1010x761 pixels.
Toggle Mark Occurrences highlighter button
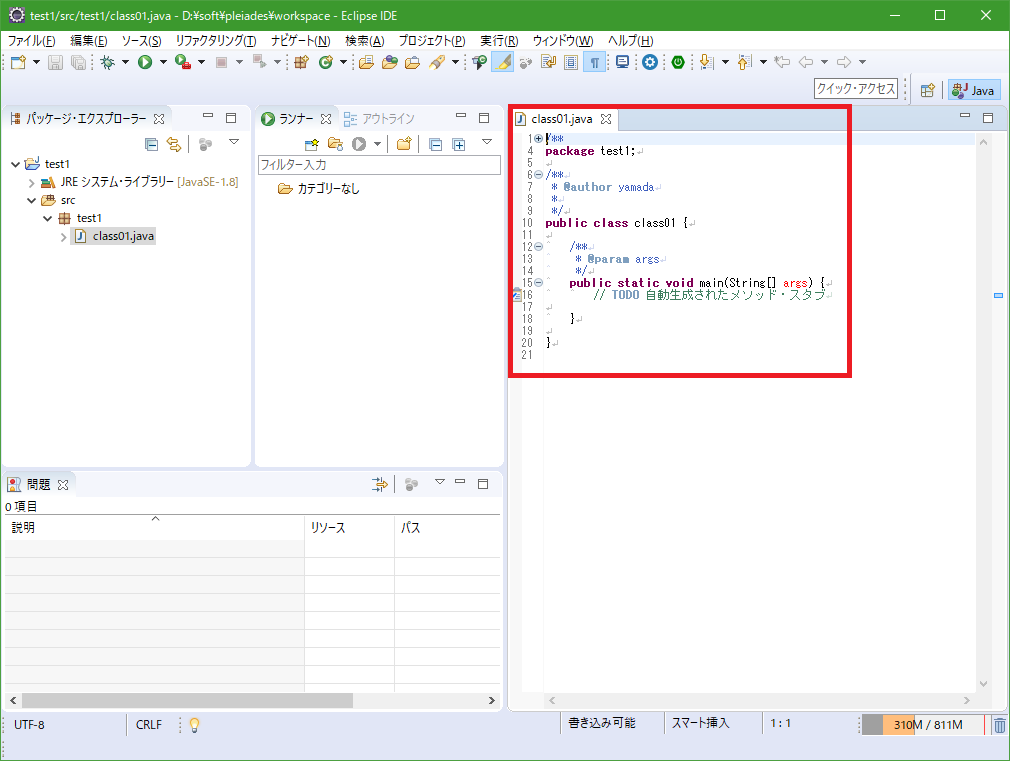[503, 62]
